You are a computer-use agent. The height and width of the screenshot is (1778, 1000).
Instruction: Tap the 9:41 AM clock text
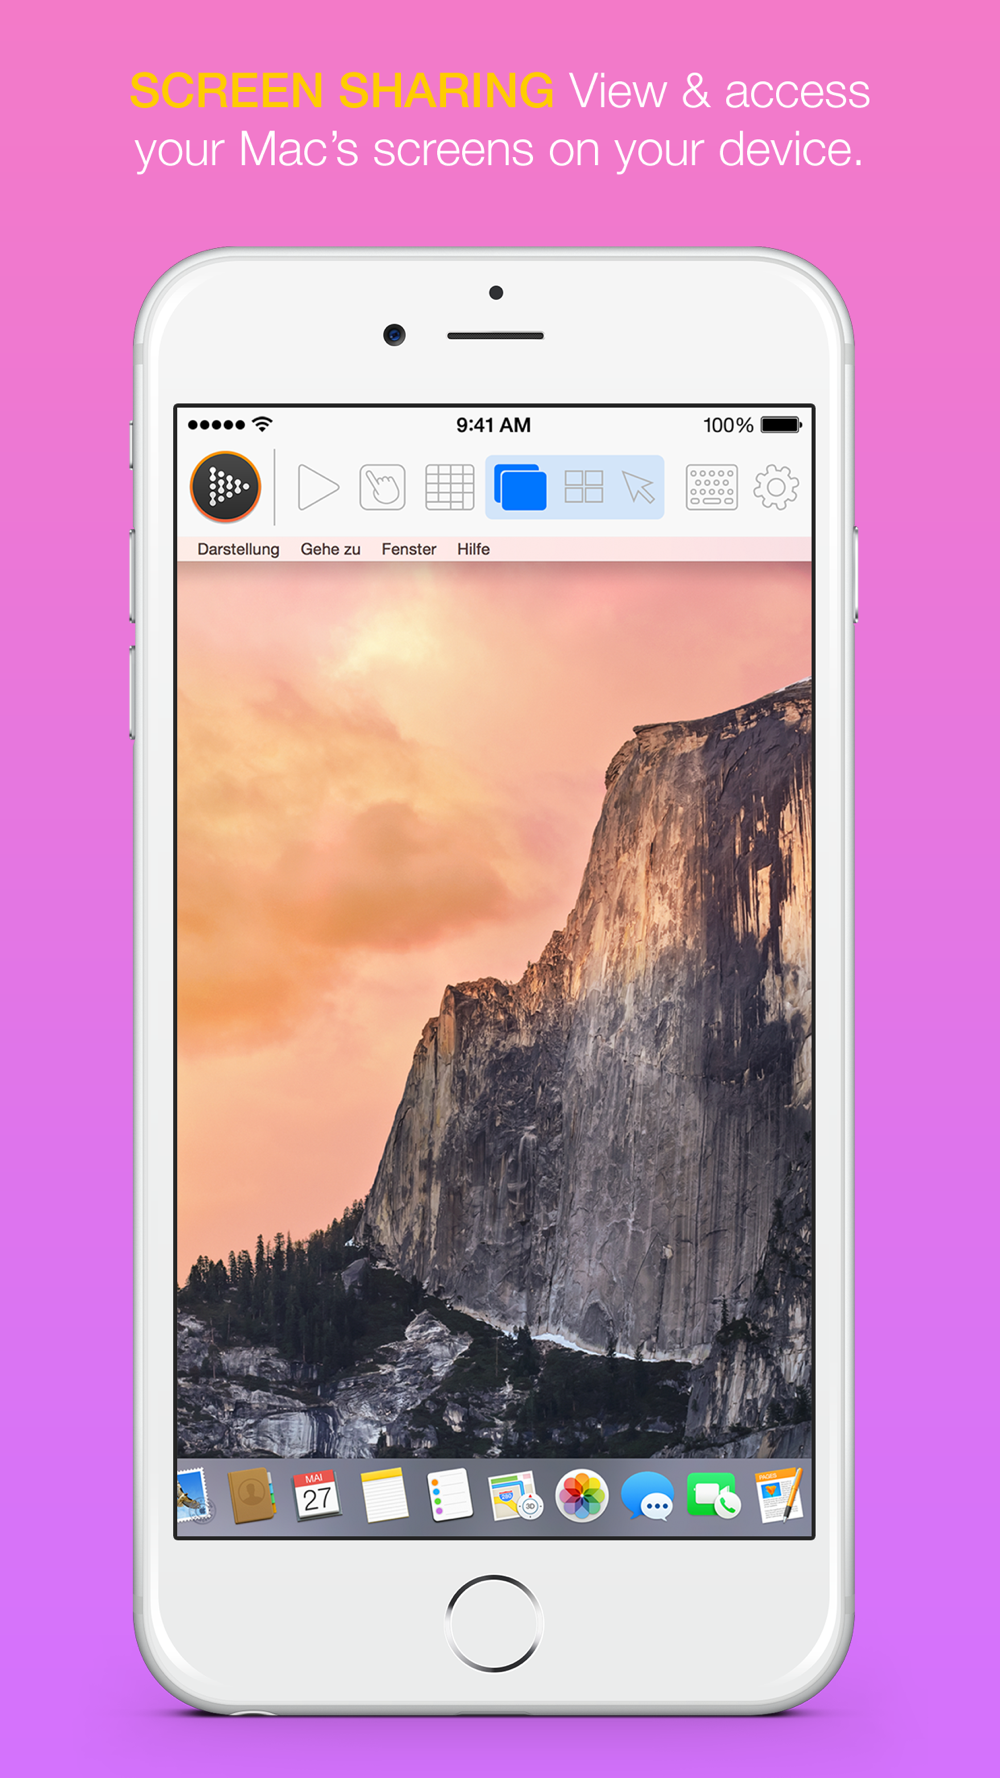point(493,425)
